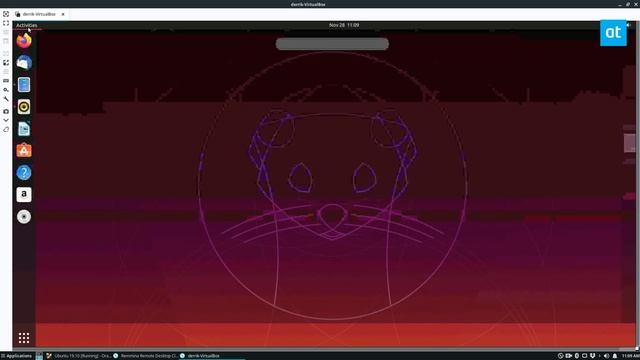Launch LibreOffice Writer from the dock

[24, 129]
